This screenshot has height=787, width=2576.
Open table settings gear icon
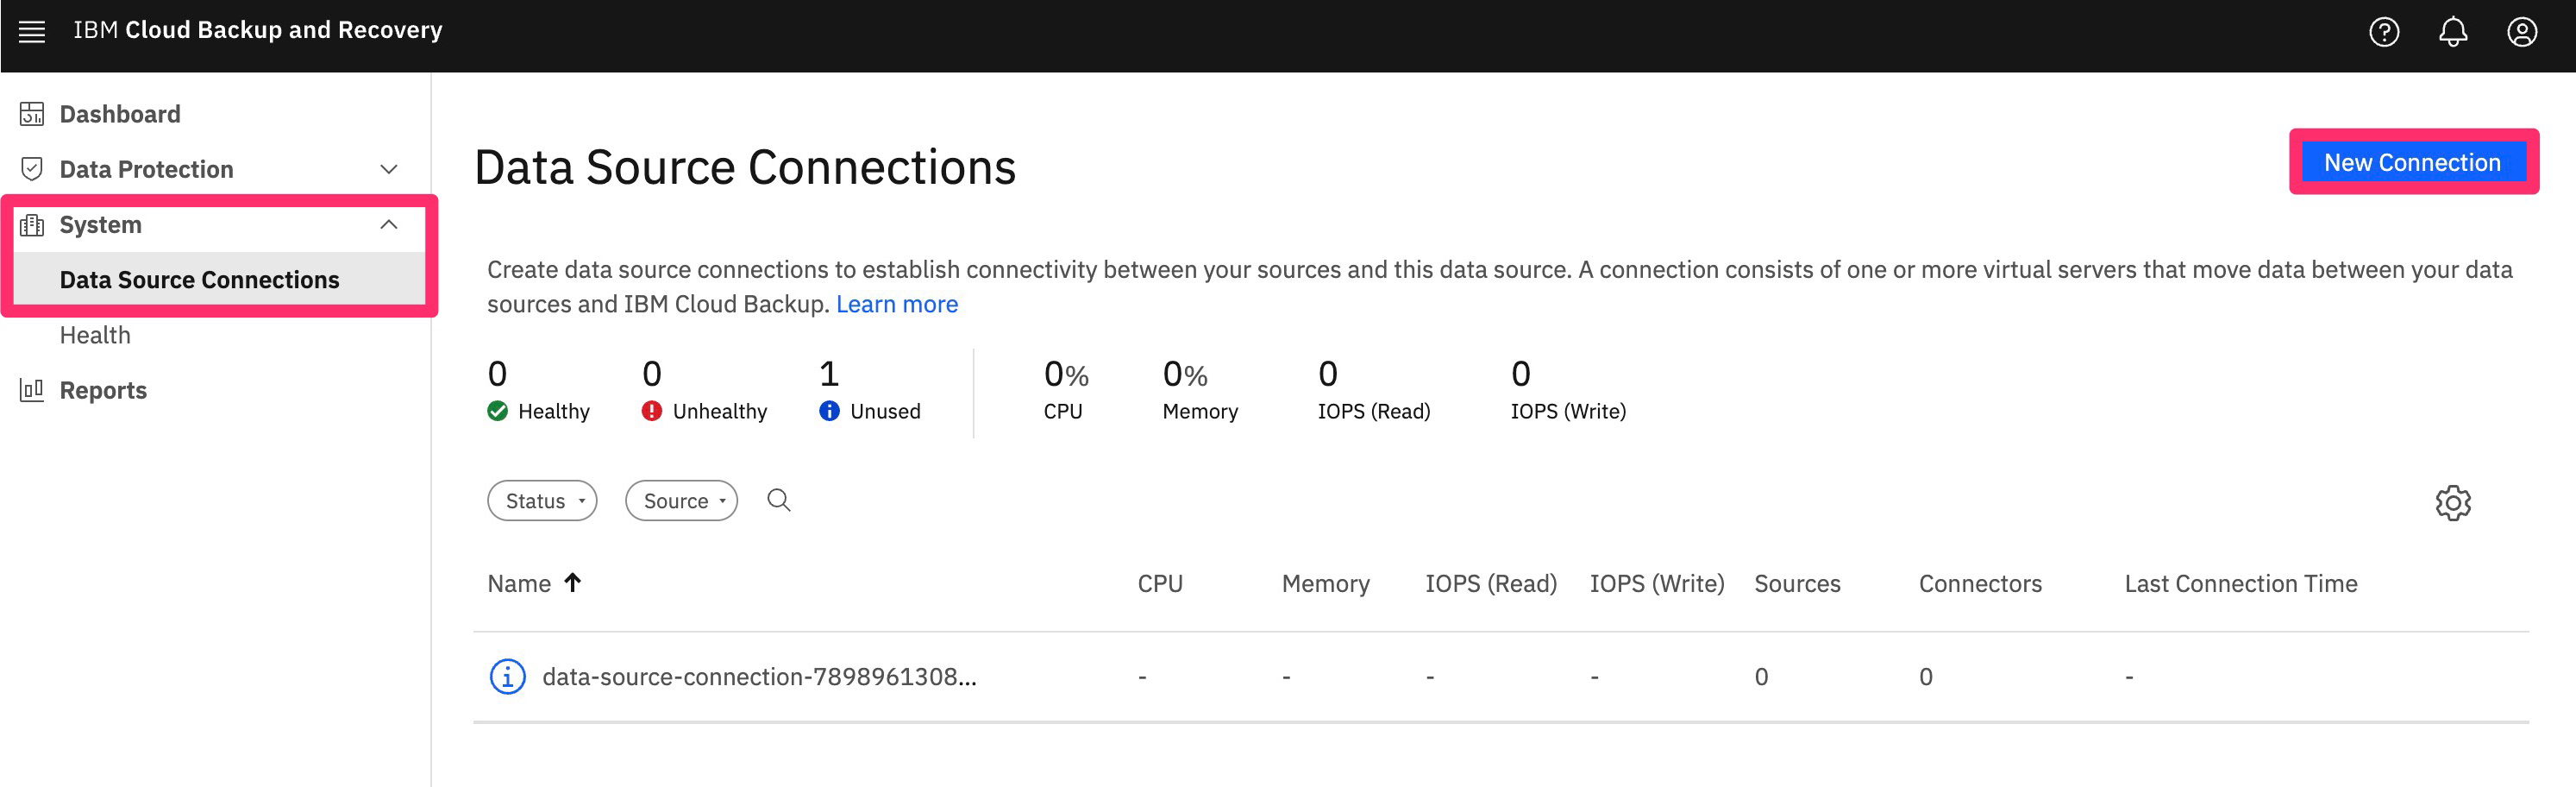[2452, 502]
